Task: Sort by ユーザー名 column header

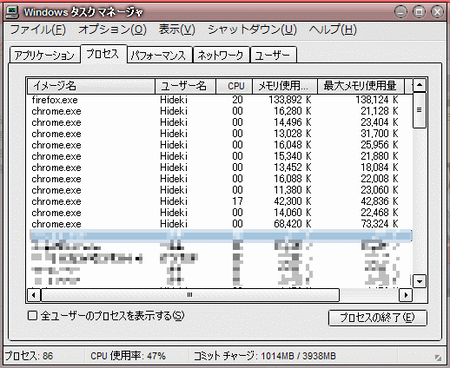Action: 185,86
